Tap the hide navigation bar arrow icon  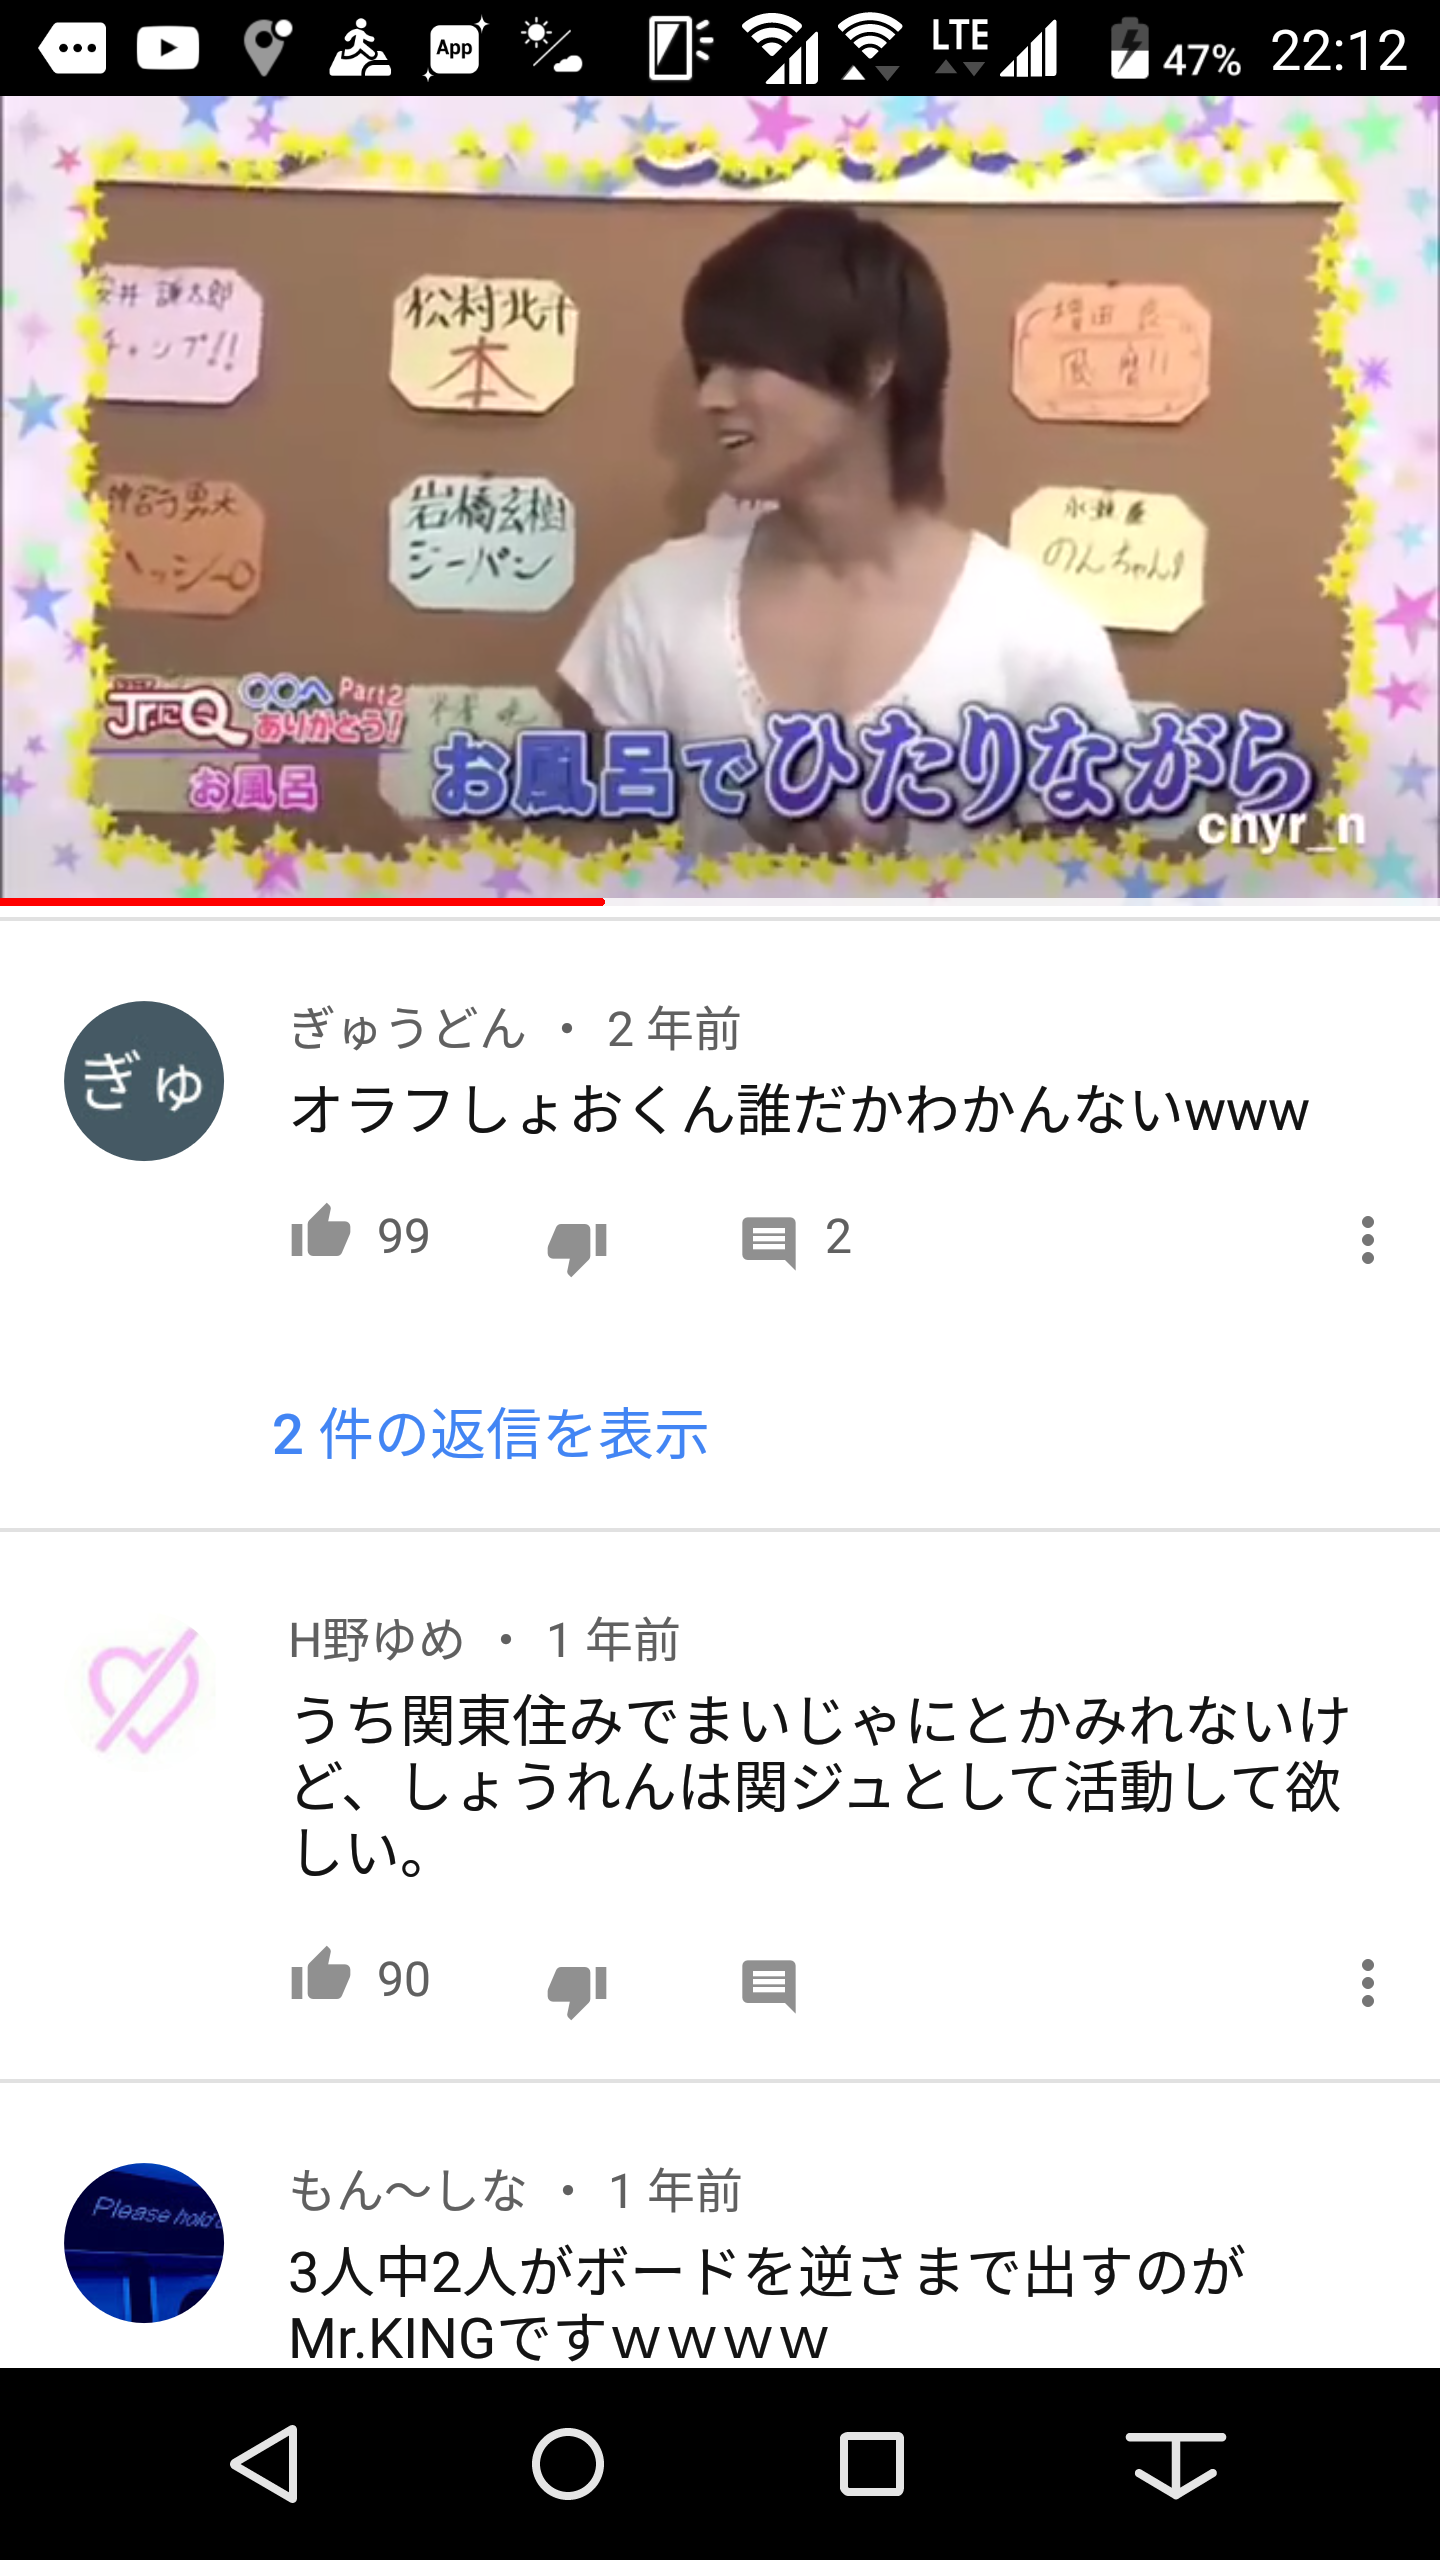tap(1176, 2464)
